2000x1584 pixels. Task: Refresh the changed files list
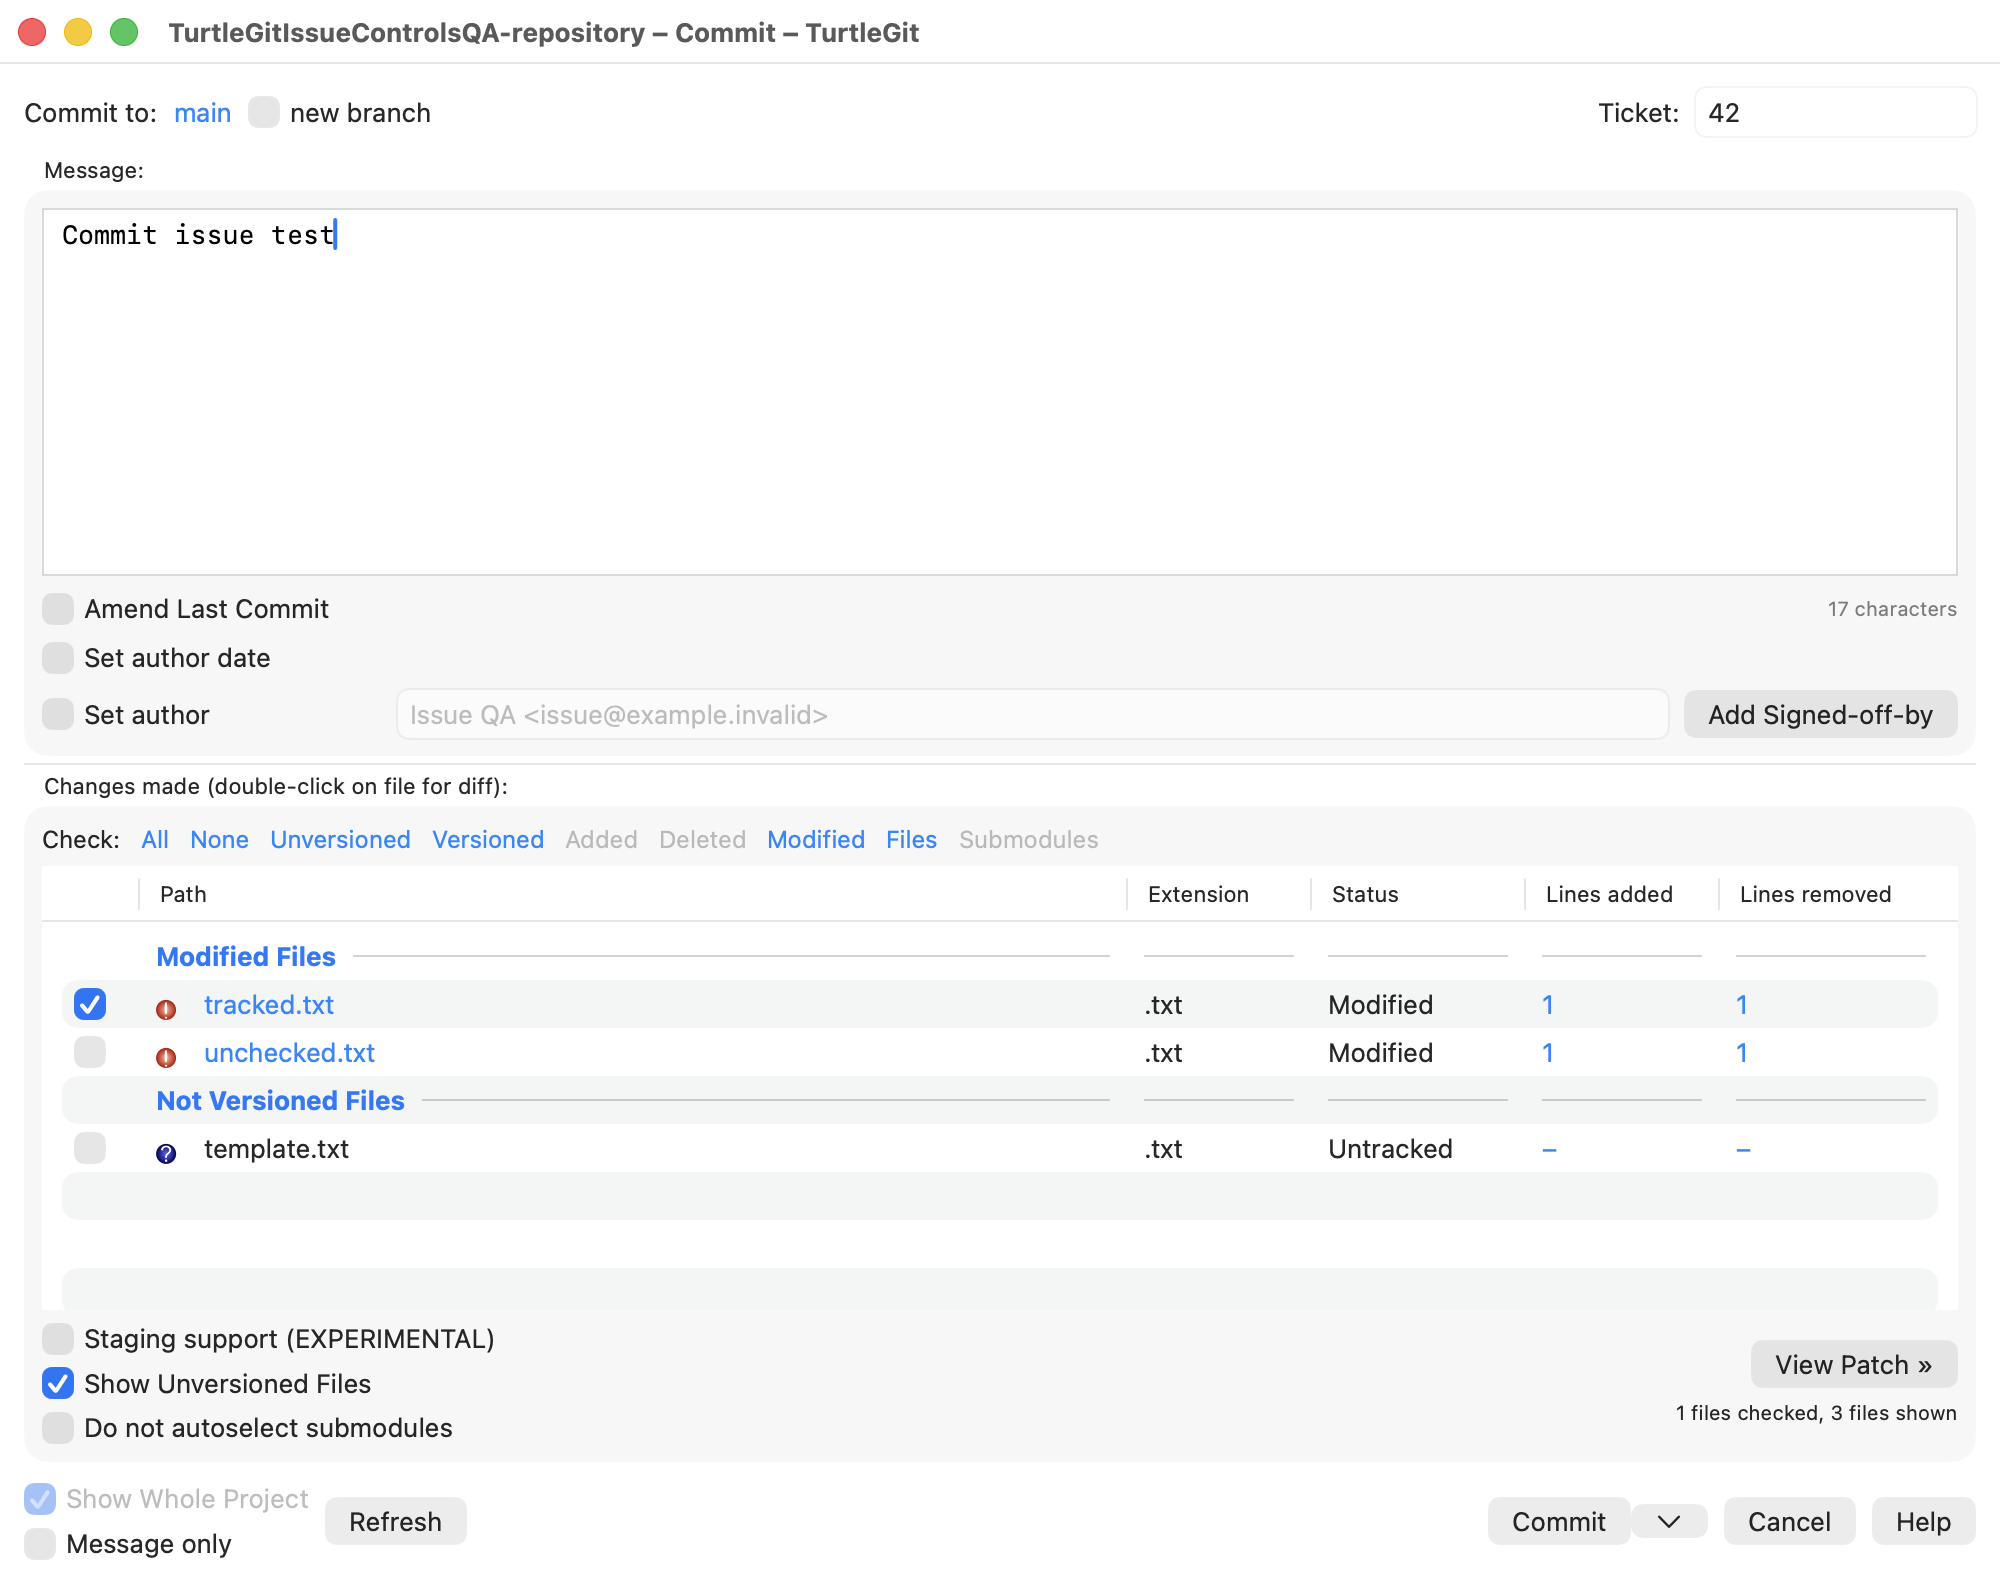coord(395,1522)
